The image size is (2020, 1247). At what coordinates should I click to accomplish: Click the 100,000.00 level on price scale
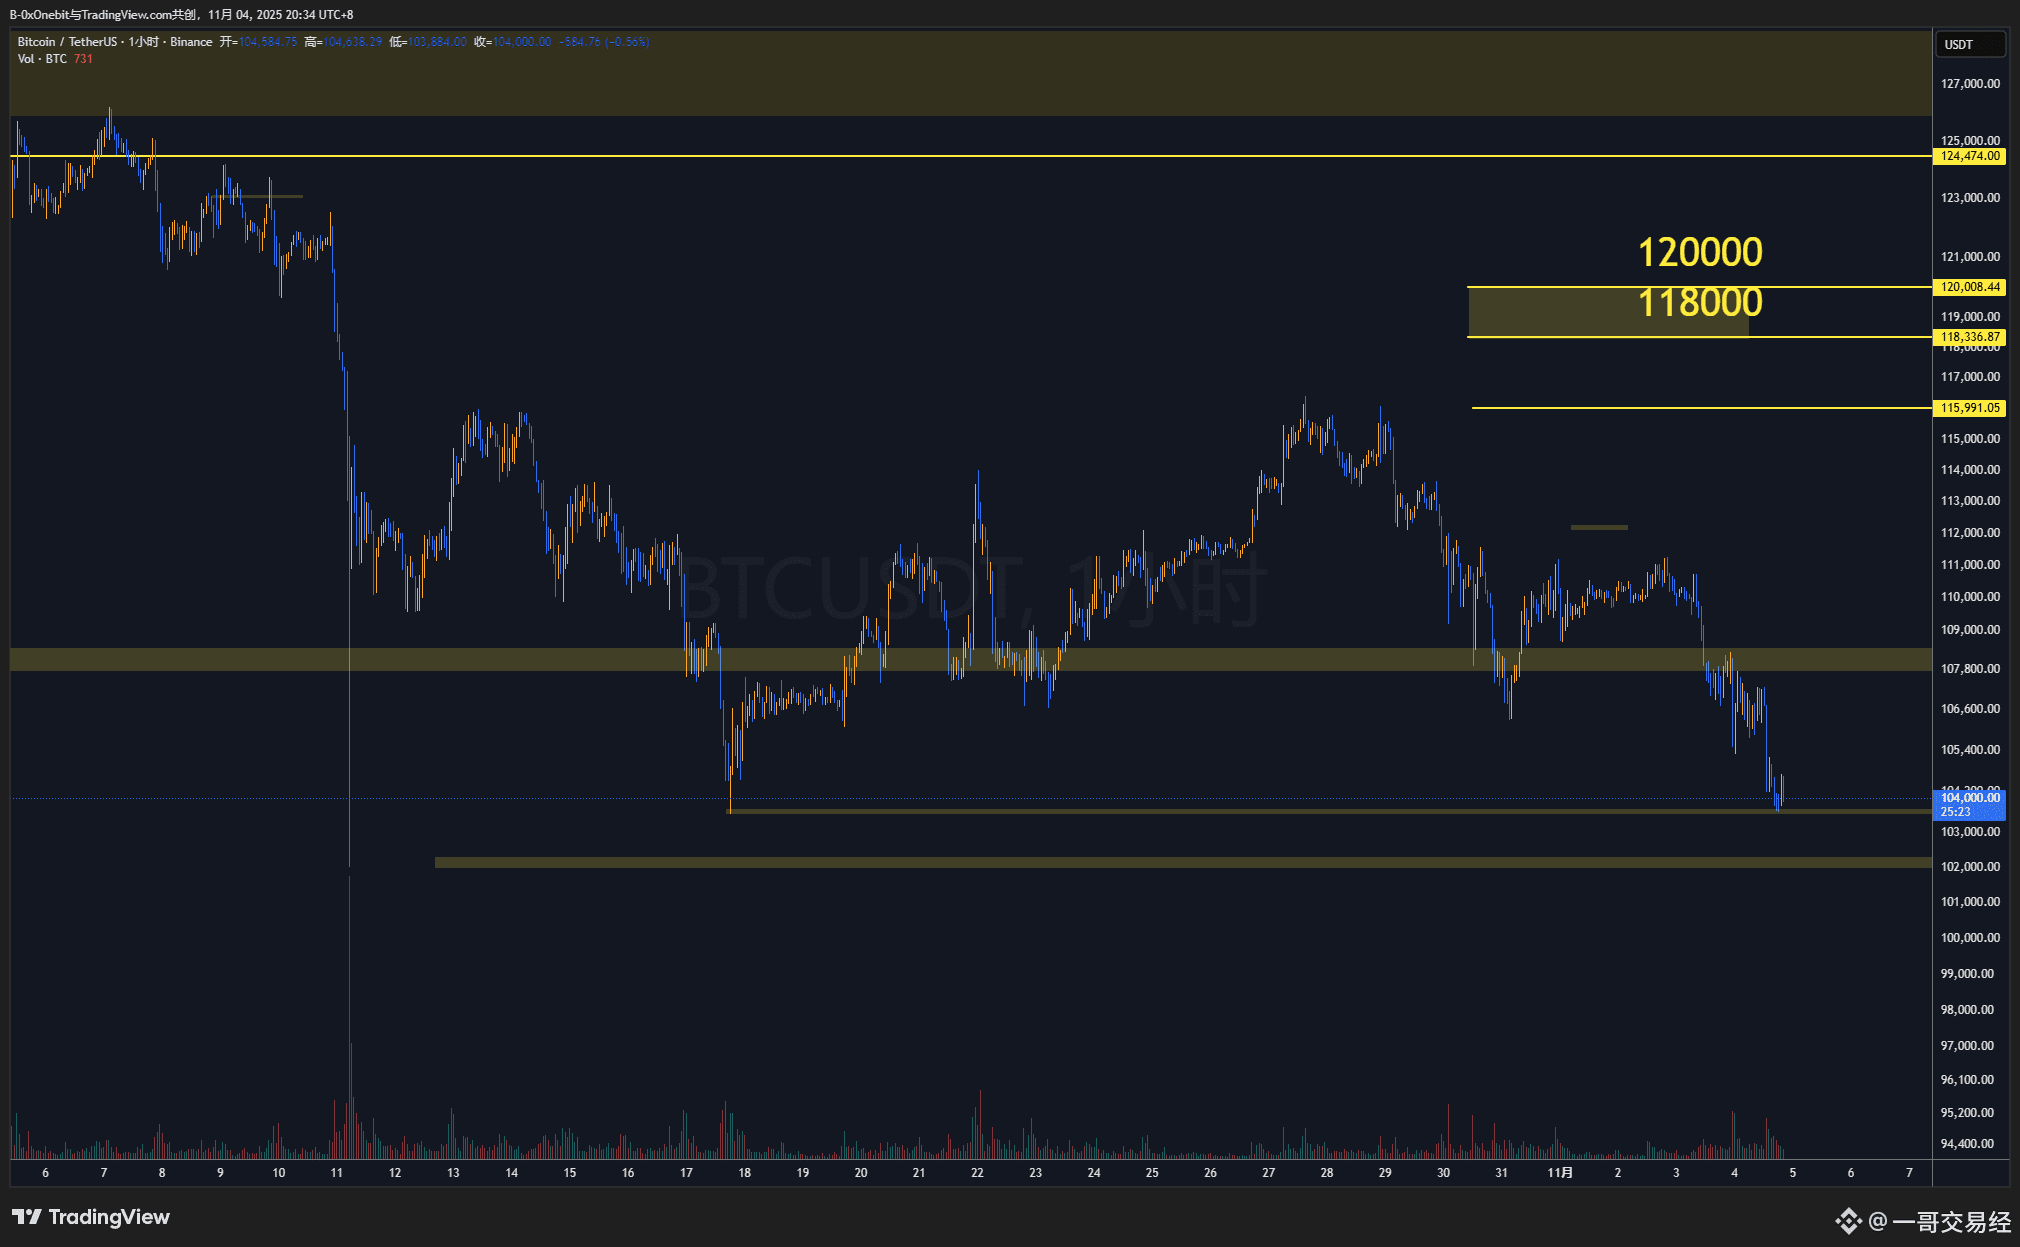[x=1970, y=938]
